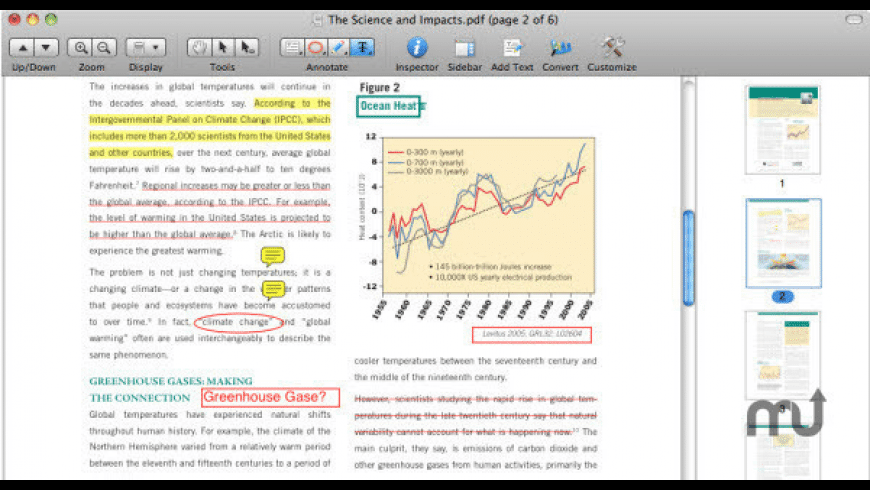The image size is (870, 490).
Task: Open the upper yellow note annotation
Action: [272, 256]
